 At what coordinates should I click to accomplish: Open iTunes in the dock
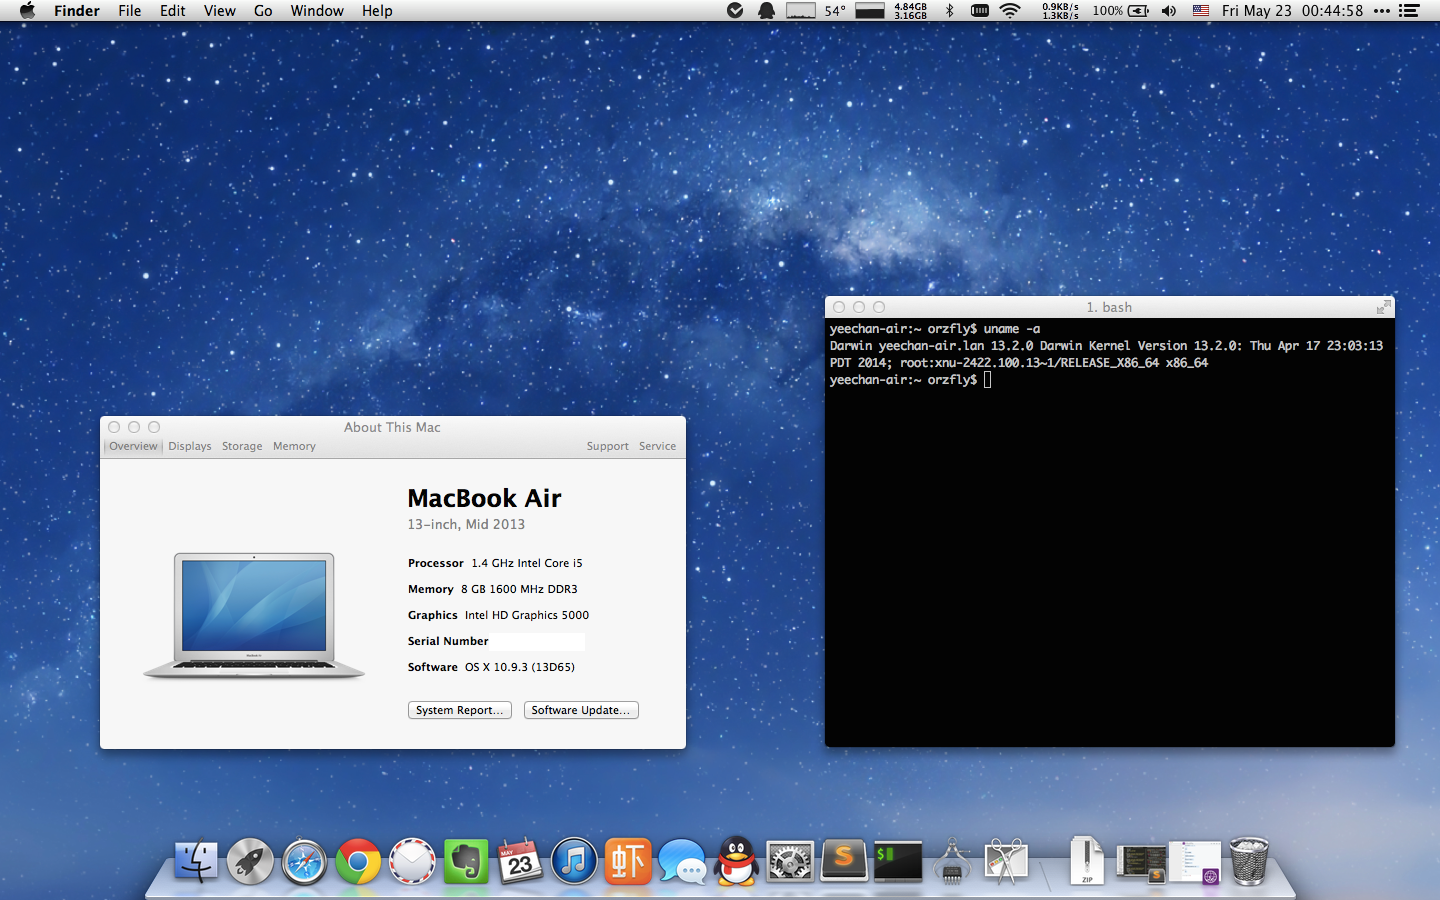pyautogui.click(x=574, y=861)
